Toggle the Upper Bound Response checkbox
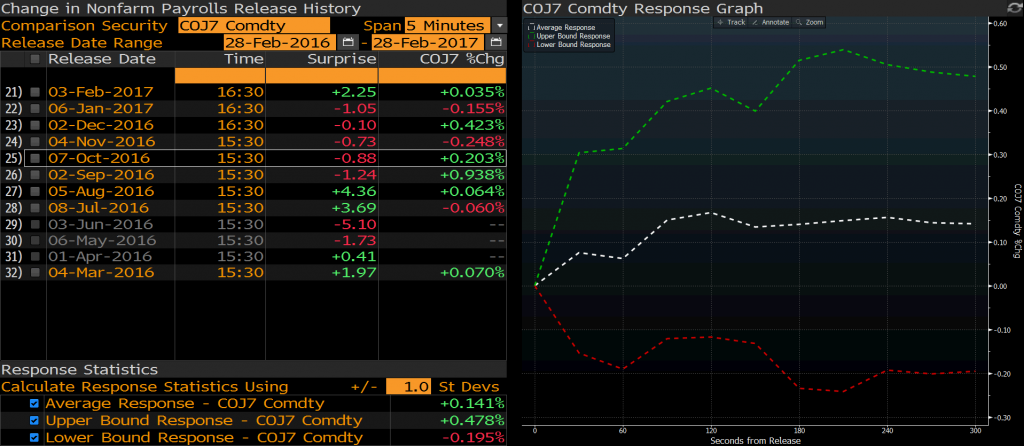This screenshot has height=446, width=1024. [34, 421]
